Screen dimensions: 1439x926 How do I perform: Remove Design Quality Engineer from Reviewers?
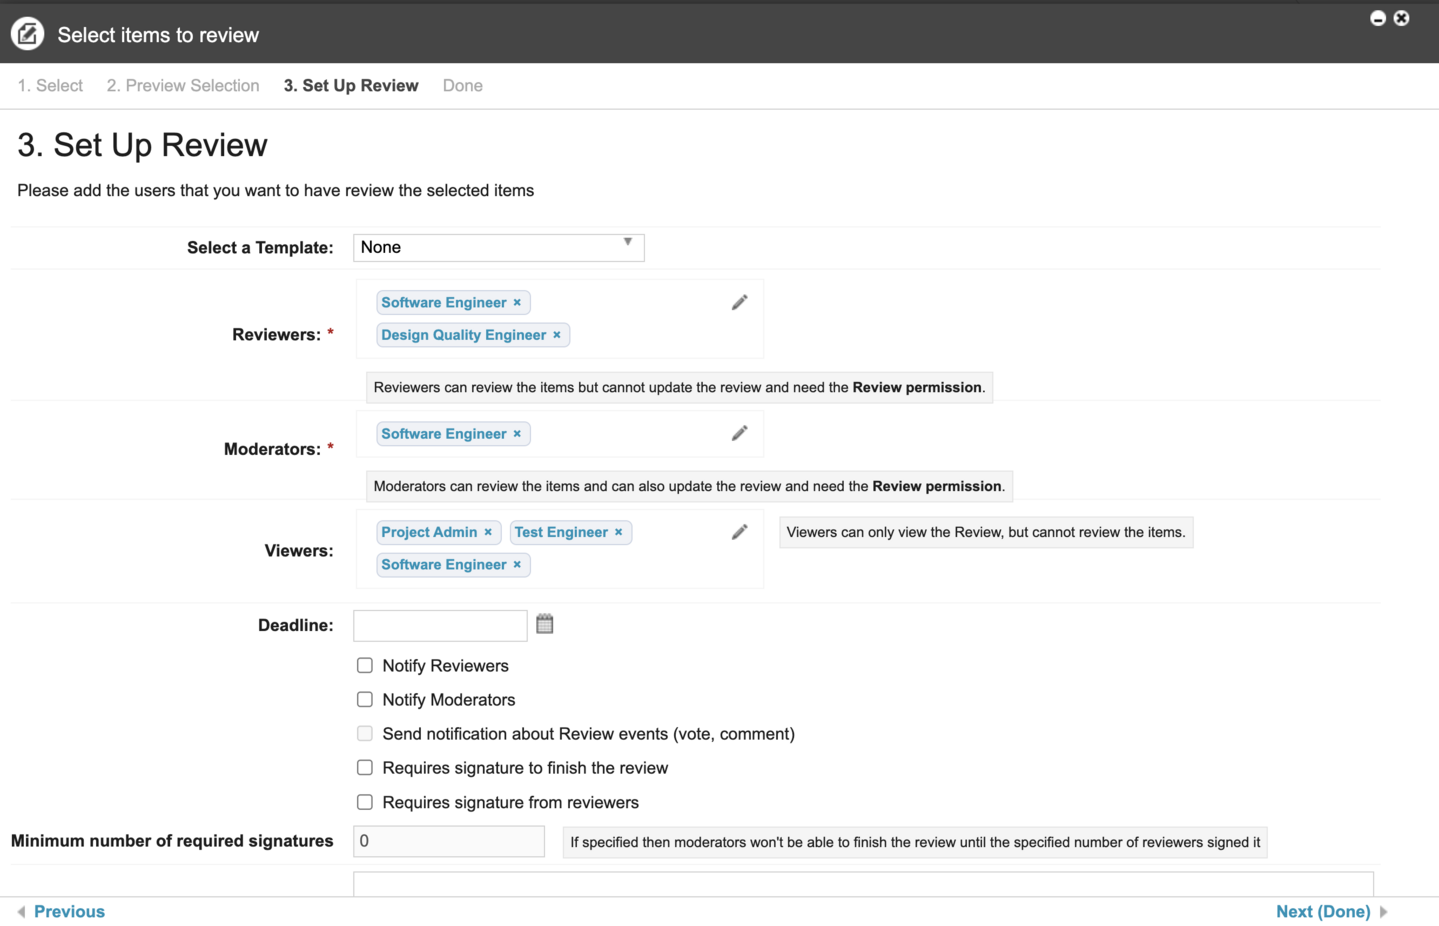[557, 335]
